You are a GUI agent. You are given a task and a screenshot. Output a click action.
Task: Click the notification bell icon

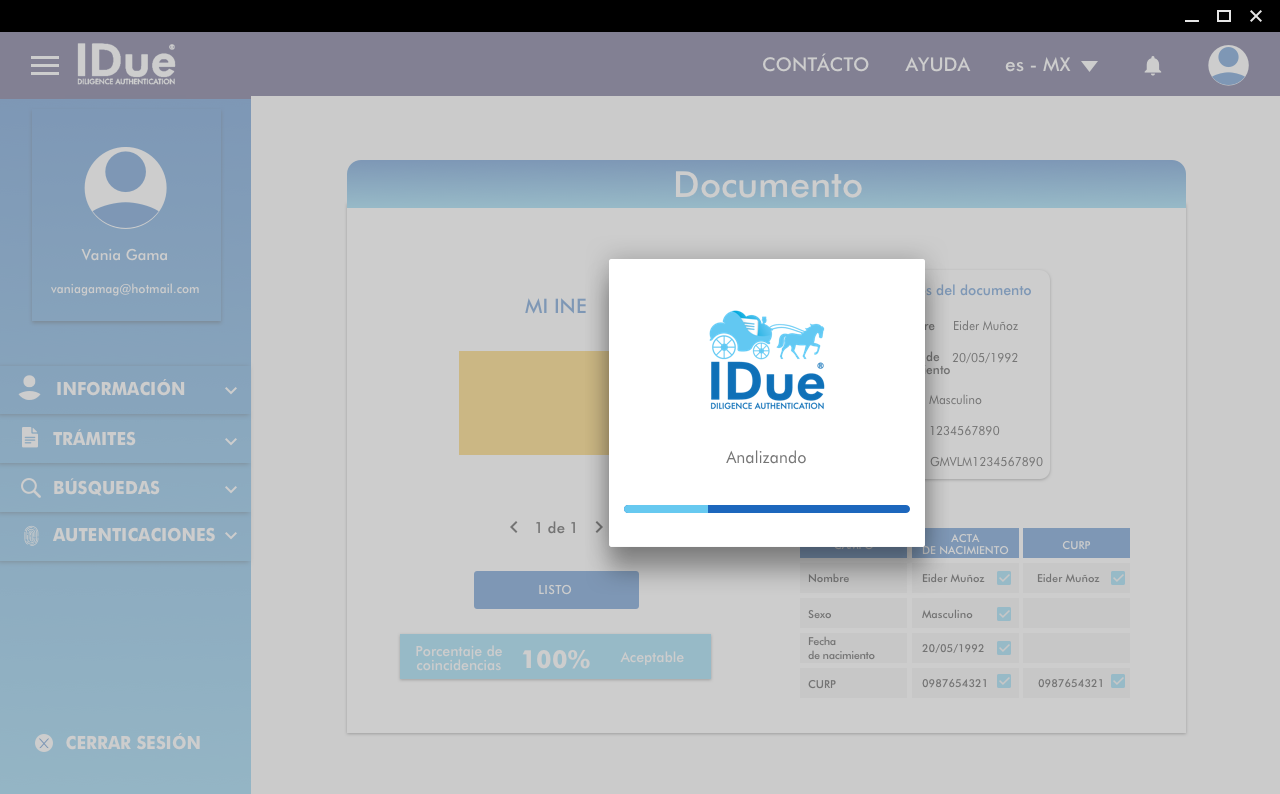point(1153,66)
